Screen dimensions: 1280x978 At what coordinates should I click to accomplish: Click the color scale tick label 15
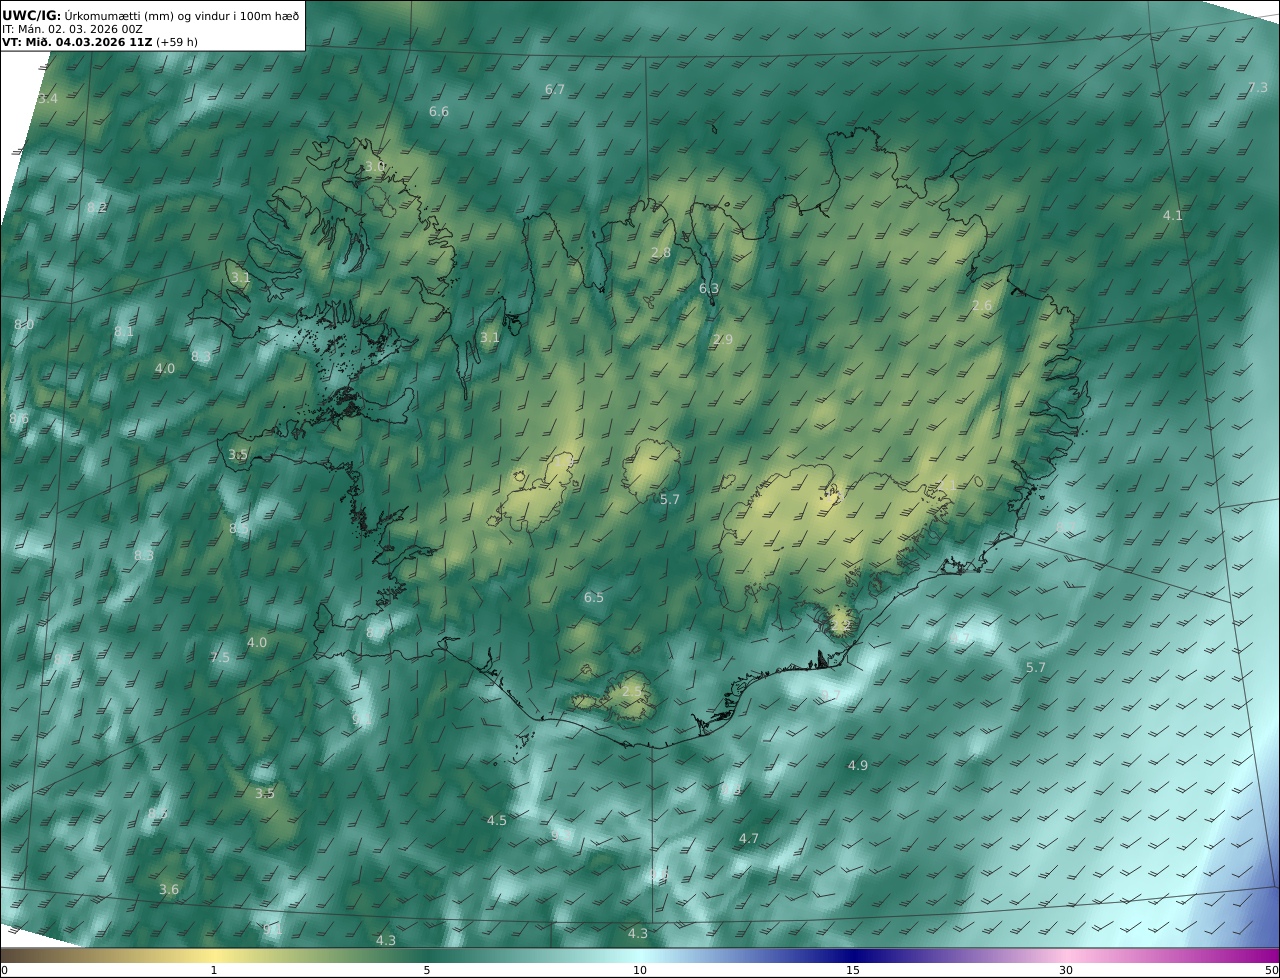click(853, 970)
